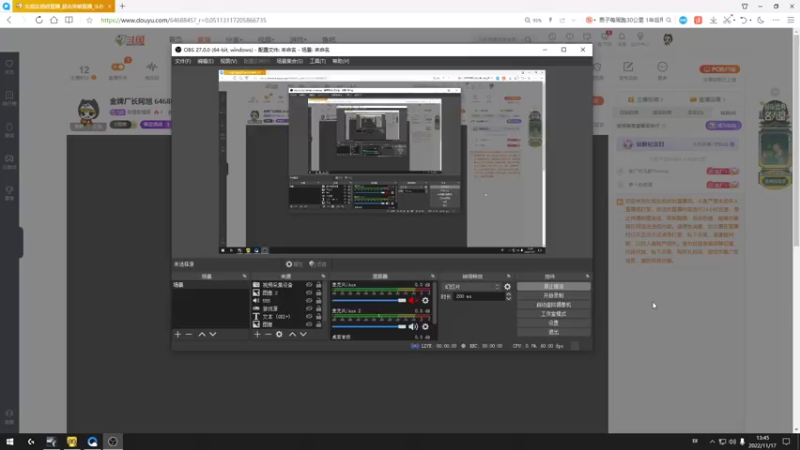Enable 工作室模式 studio mode

click(554, 314)
